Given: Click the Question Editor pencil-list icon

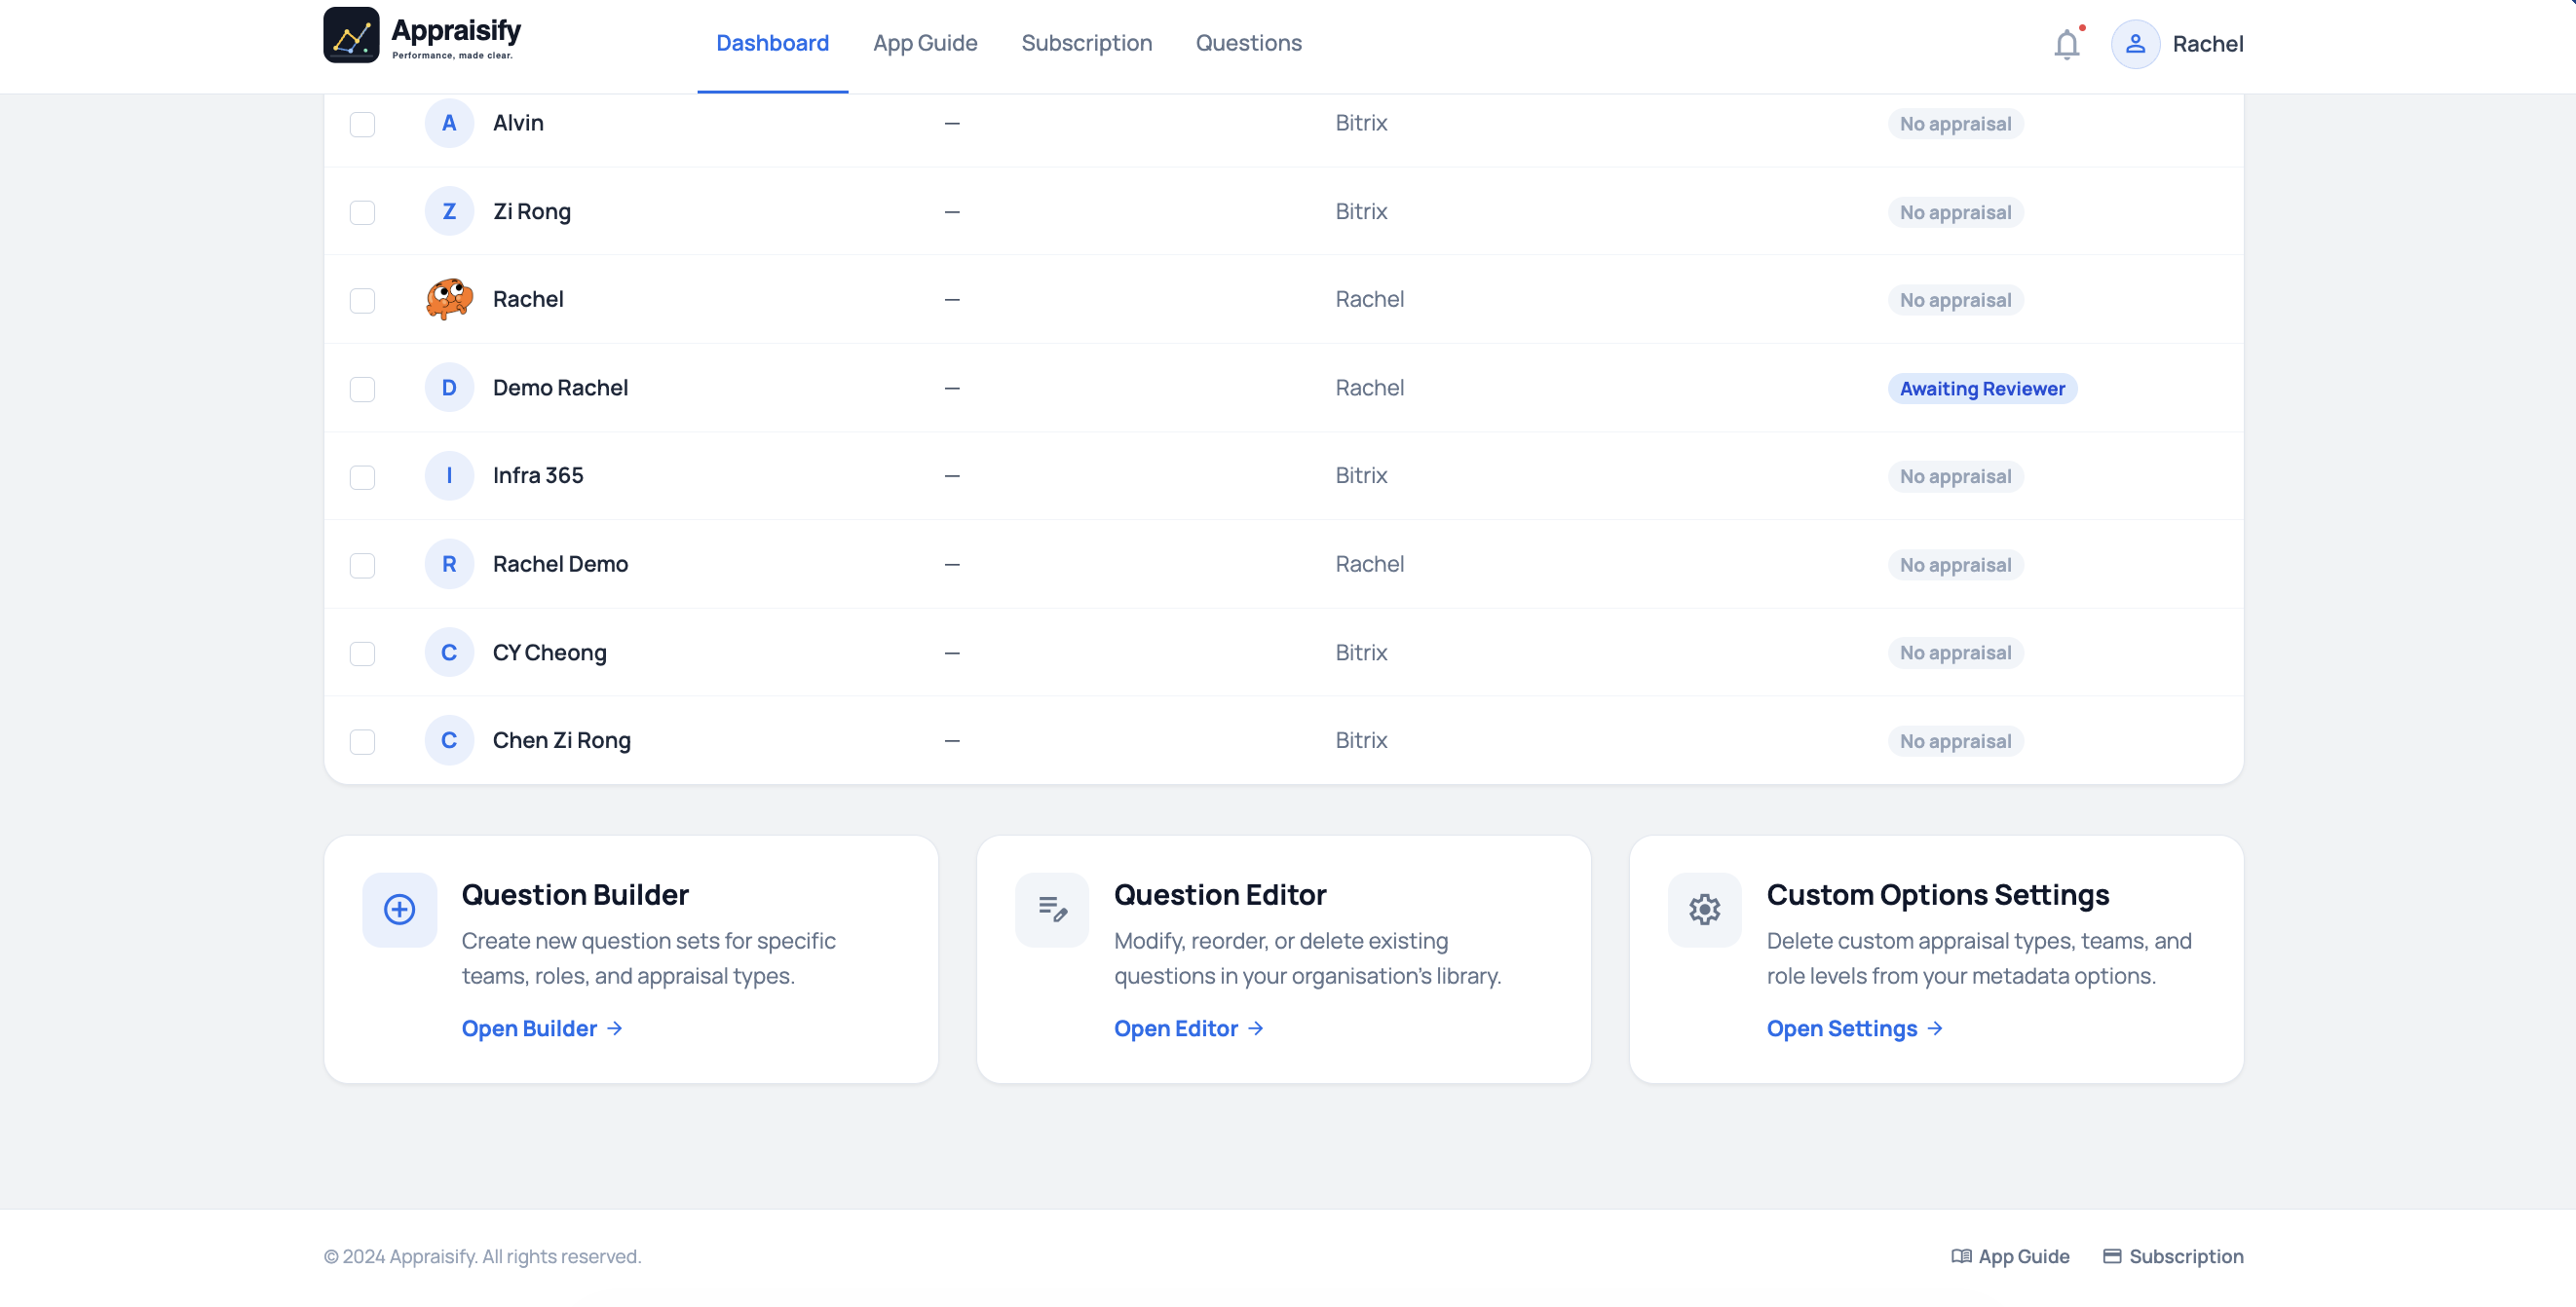Looking at the screenshot, I should click(1052, 909).
